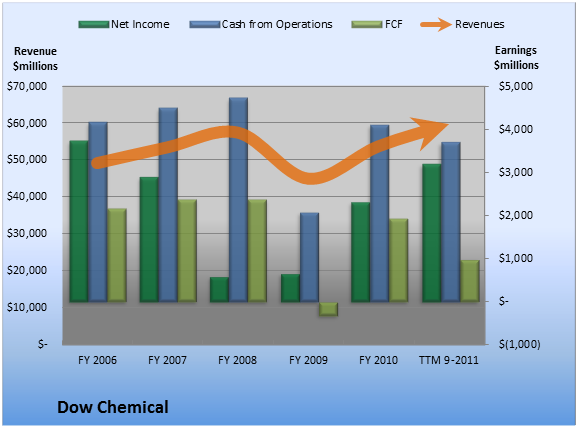Select the FY 2010 Cash from Operations bar
577x427 pixels.
click(380, 214)
